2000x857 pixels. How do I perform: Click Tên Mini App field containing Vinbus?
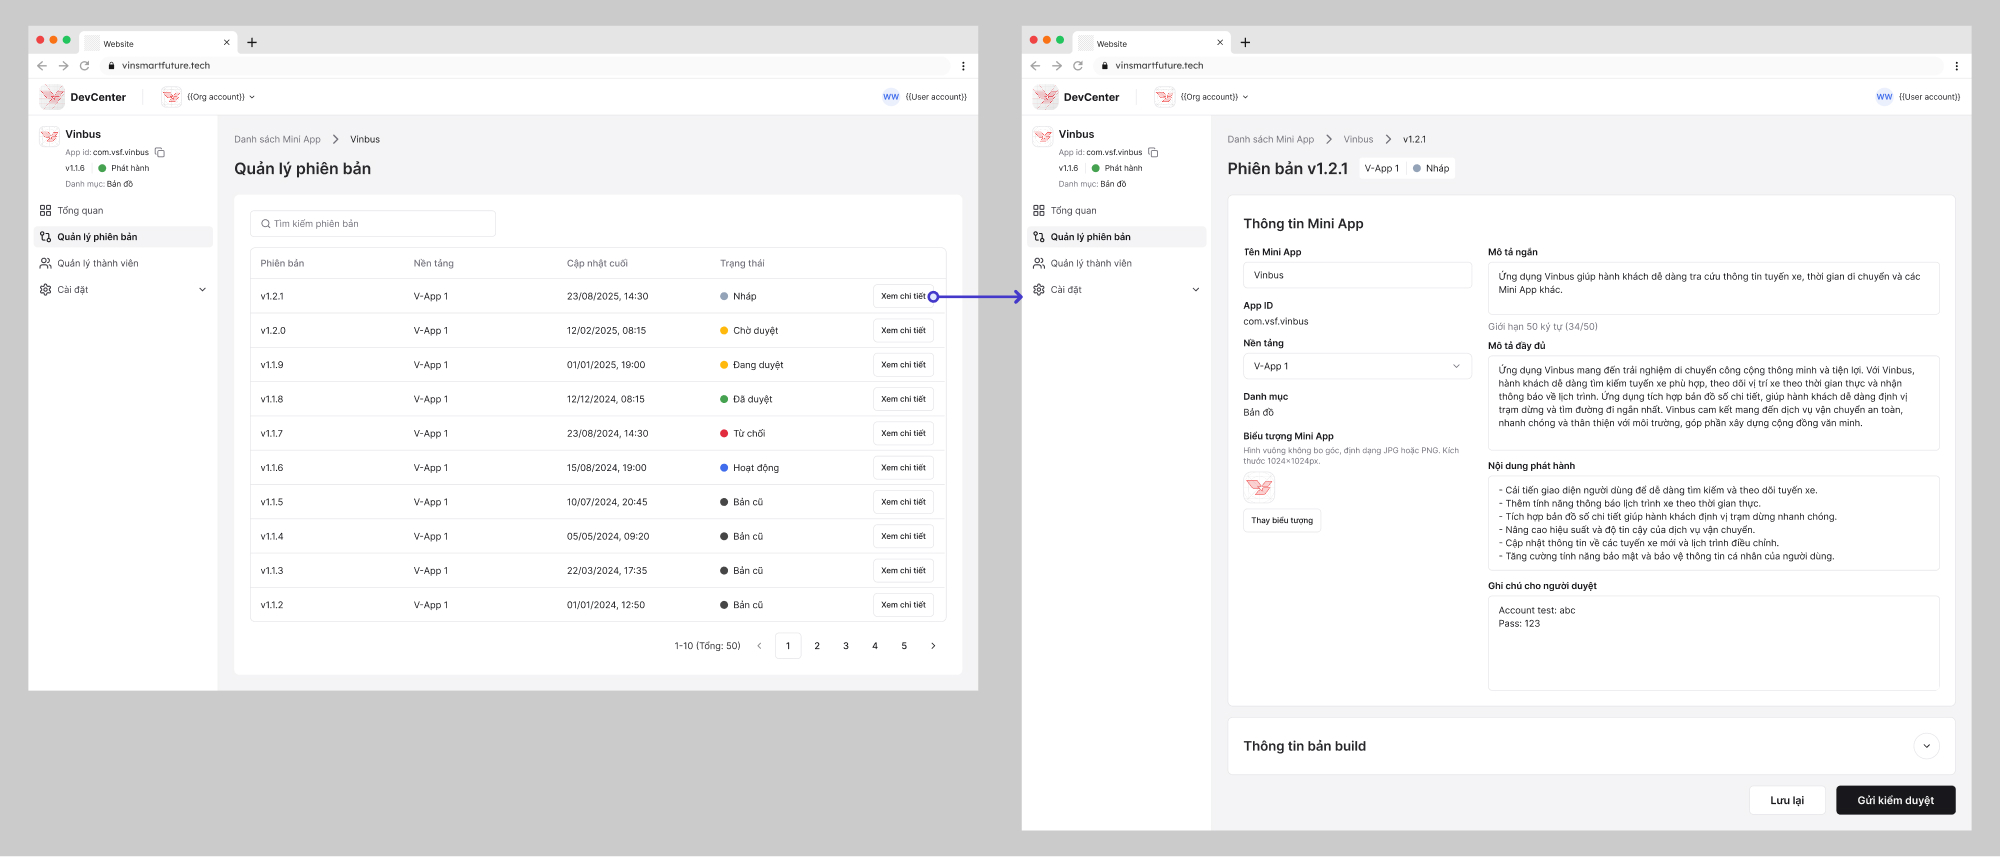[1357, 275]
